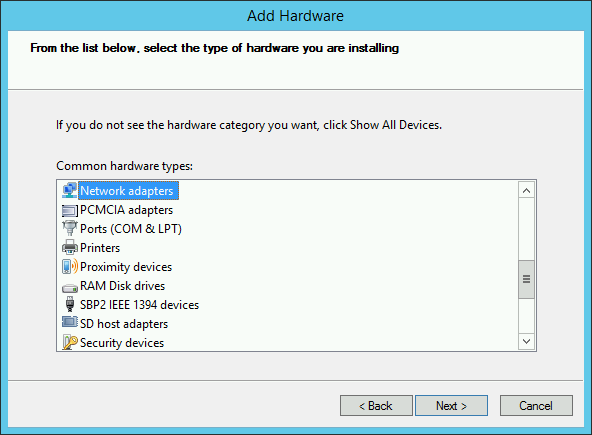592x435 pixels.
Task: Click the list's scroll up arrow
Action: click(526, 190)
